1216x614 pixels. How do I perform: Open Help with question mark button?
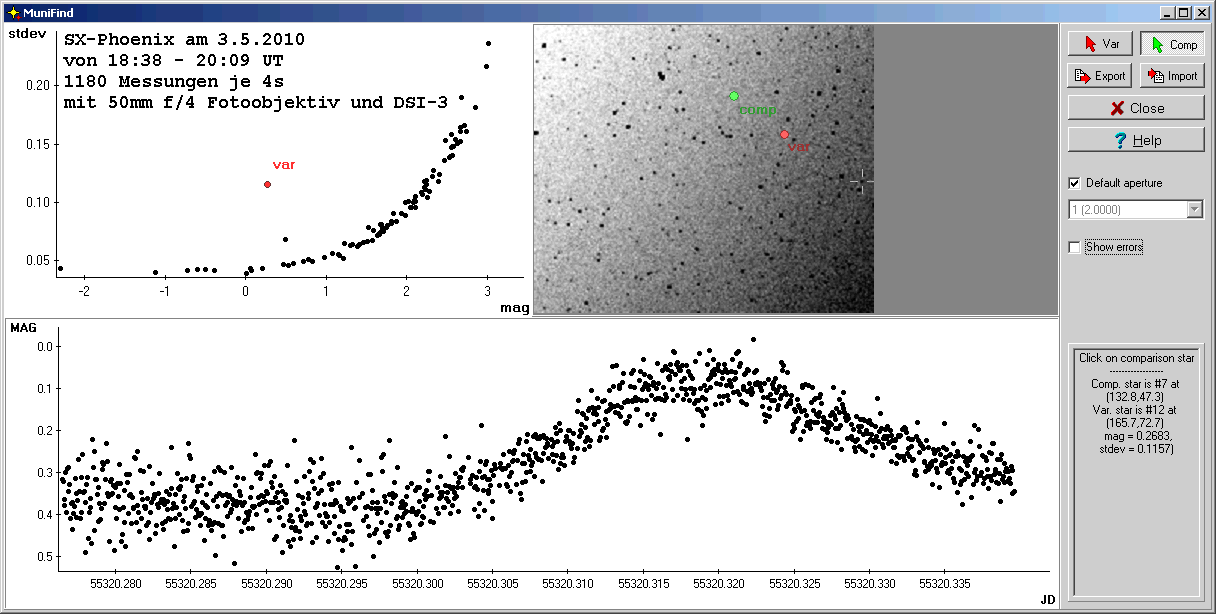pos(1136,140)
